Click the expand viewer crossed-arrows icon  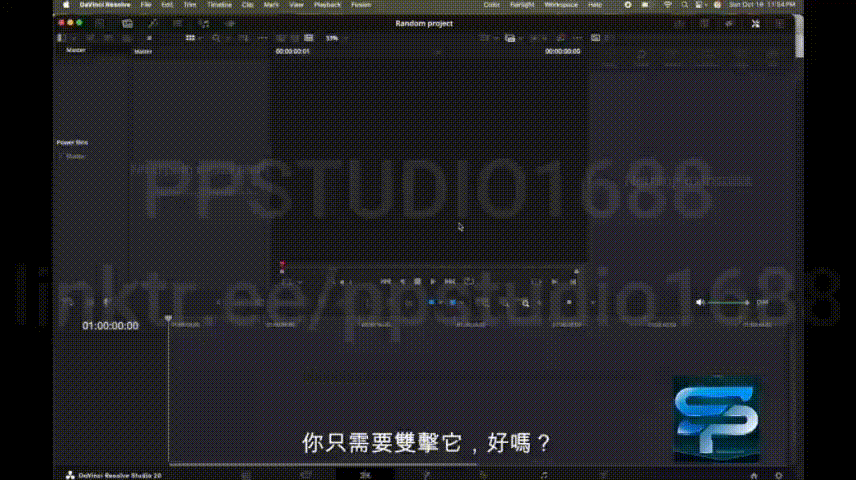[x=756, y=23]
